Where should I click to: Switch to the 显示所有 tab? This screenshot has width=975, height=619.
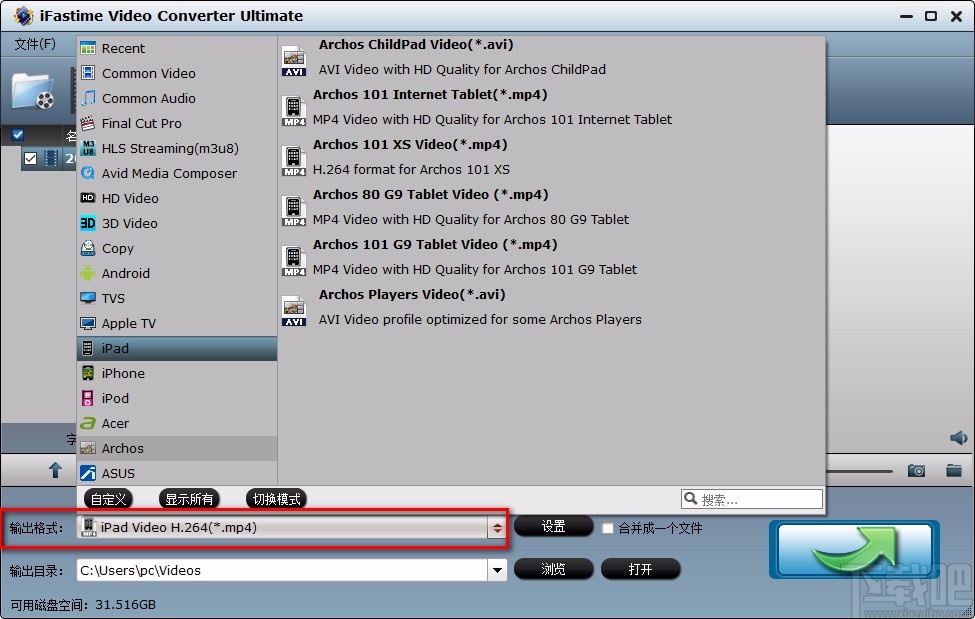coord(189,498)
